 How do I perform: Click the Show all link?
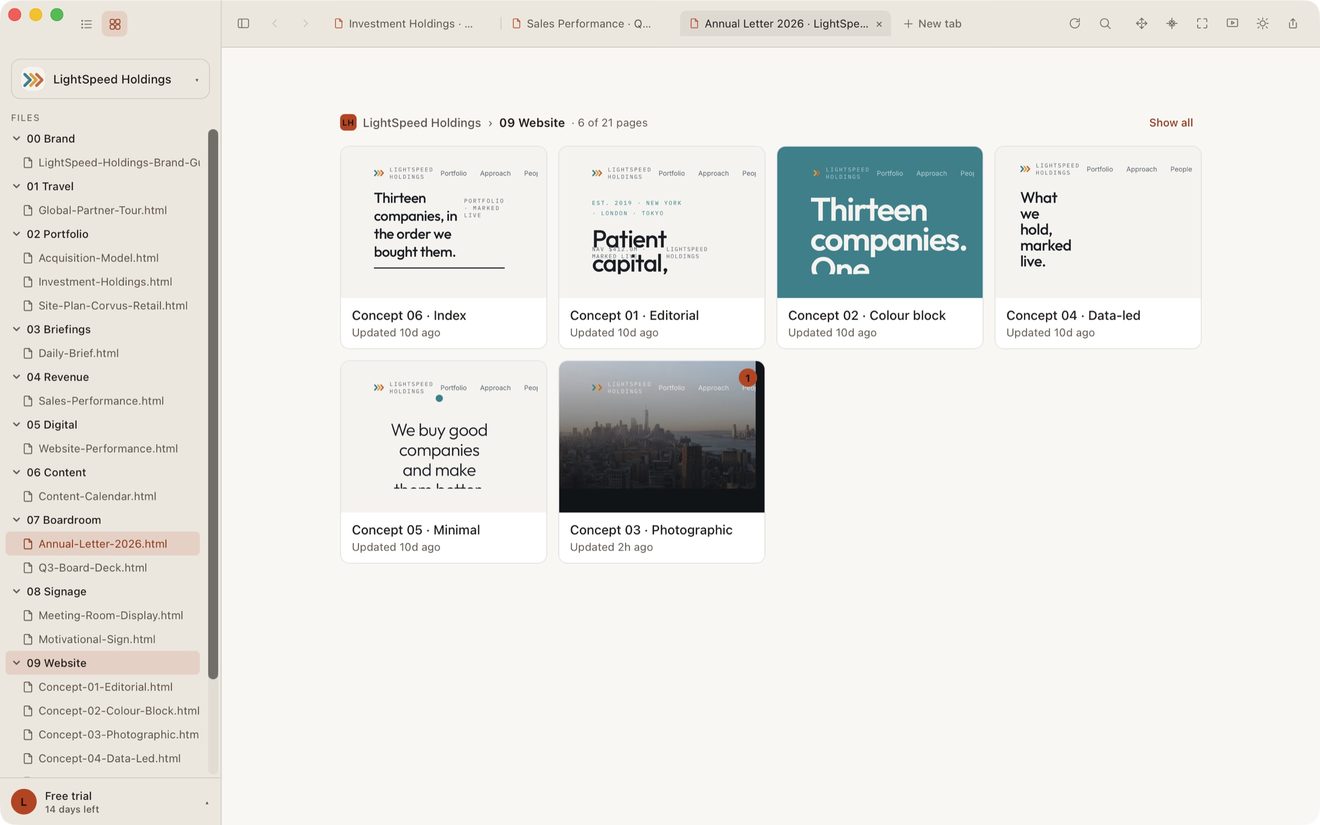coord(1171,123)
